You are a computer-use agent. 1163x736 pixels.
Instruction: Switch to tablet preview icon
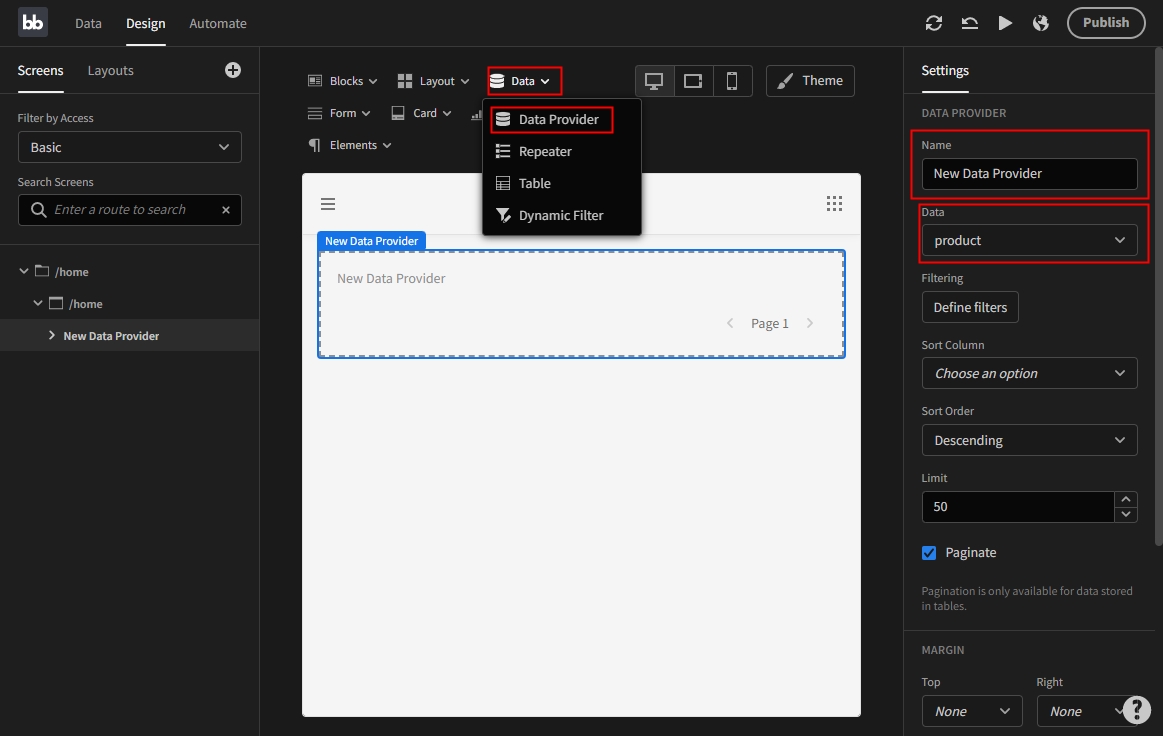[693, 81]
